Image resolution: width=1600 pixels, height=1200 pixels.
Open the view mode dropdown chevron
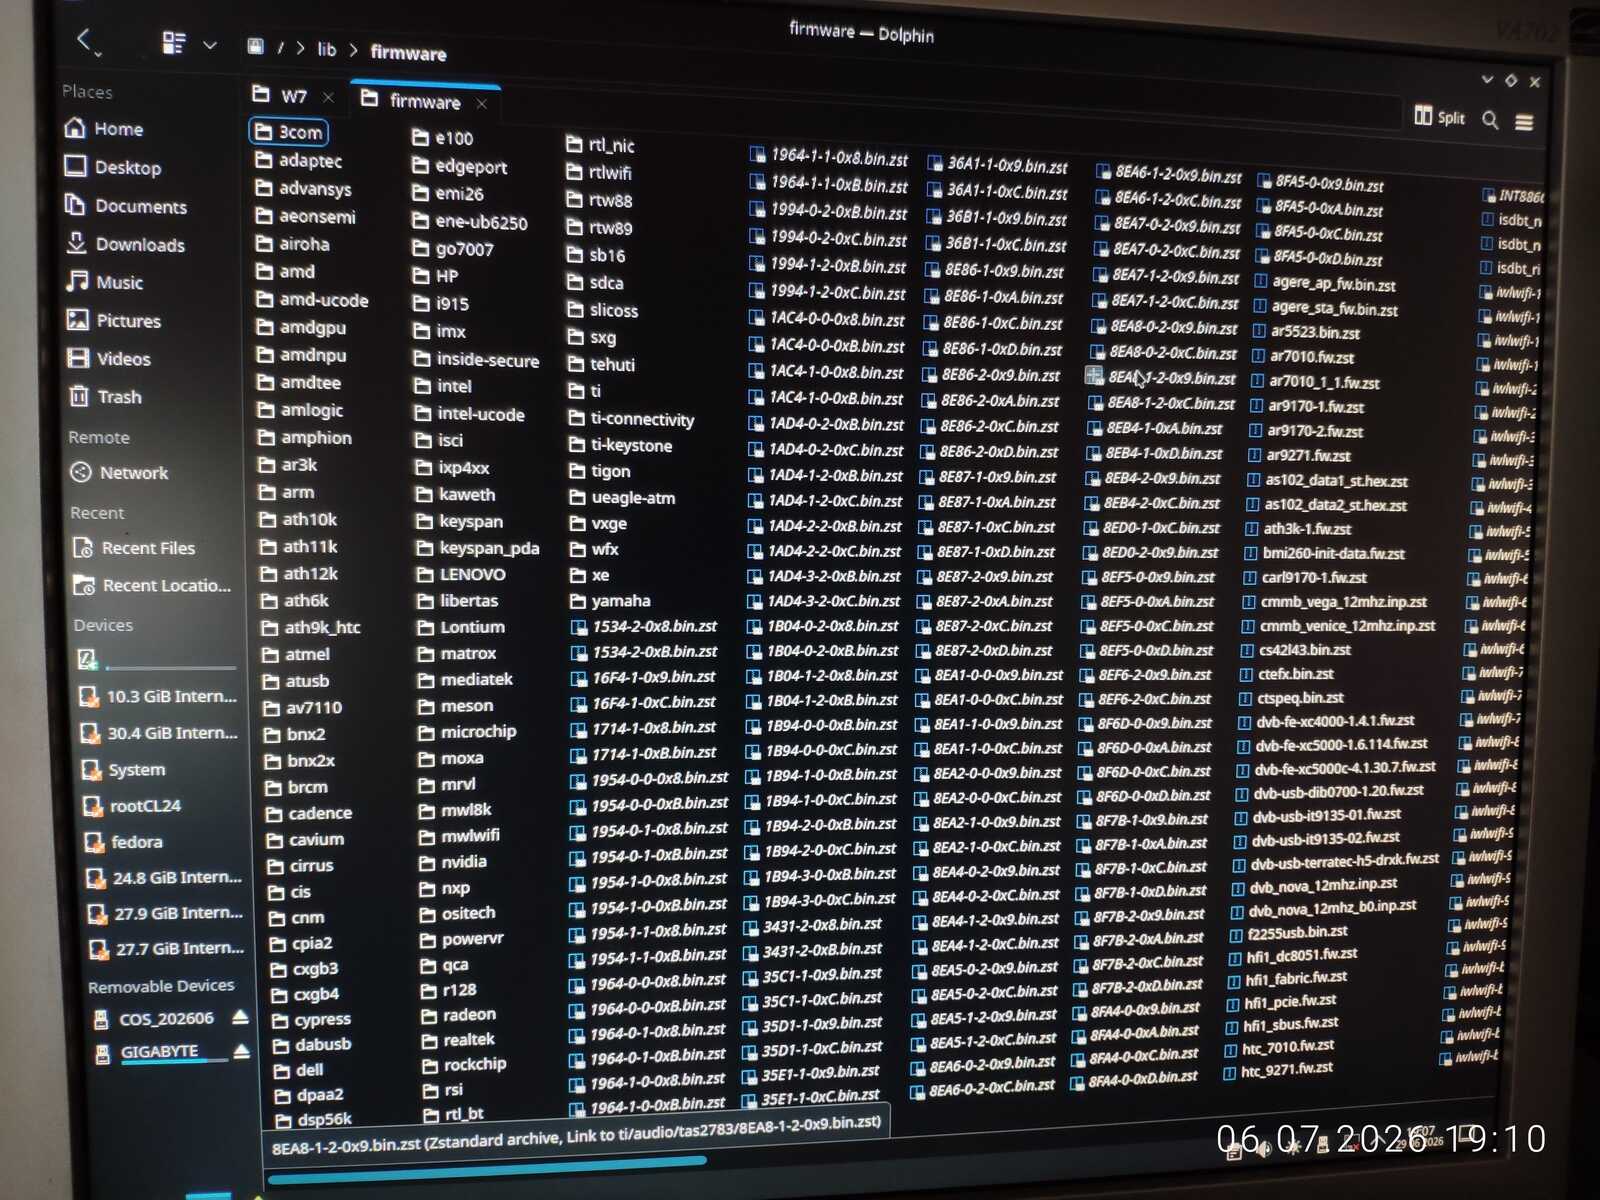point(210,44)
